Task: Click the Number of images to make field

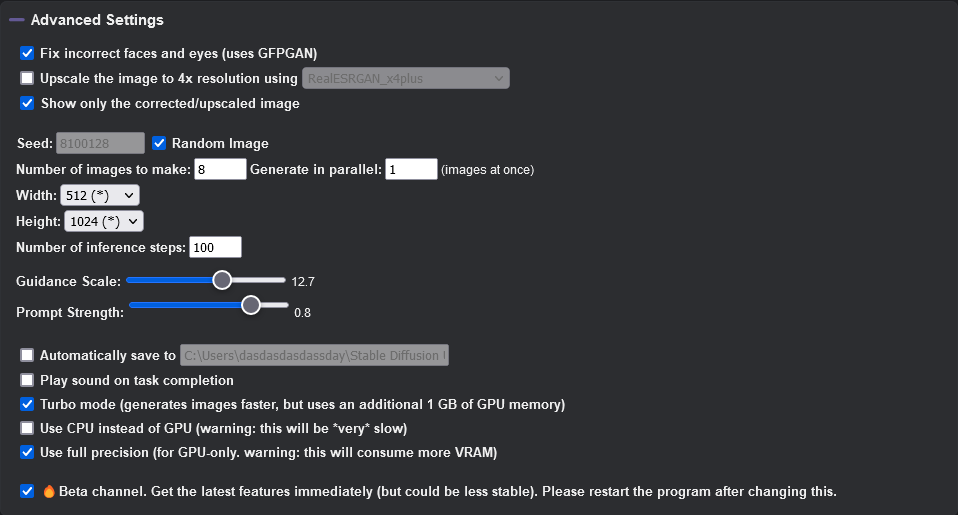Action: (x=220, y=169)
